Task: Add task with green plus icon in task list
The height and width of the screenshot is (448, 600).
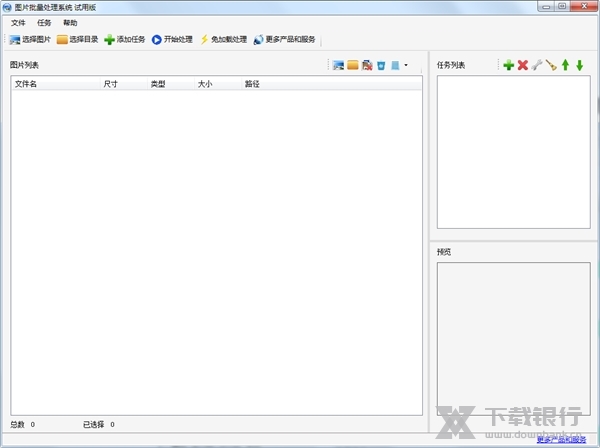Action: 509,65
